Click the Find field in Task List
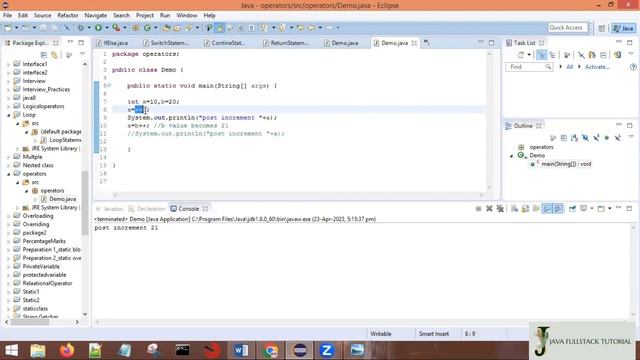 pos(529,67)
